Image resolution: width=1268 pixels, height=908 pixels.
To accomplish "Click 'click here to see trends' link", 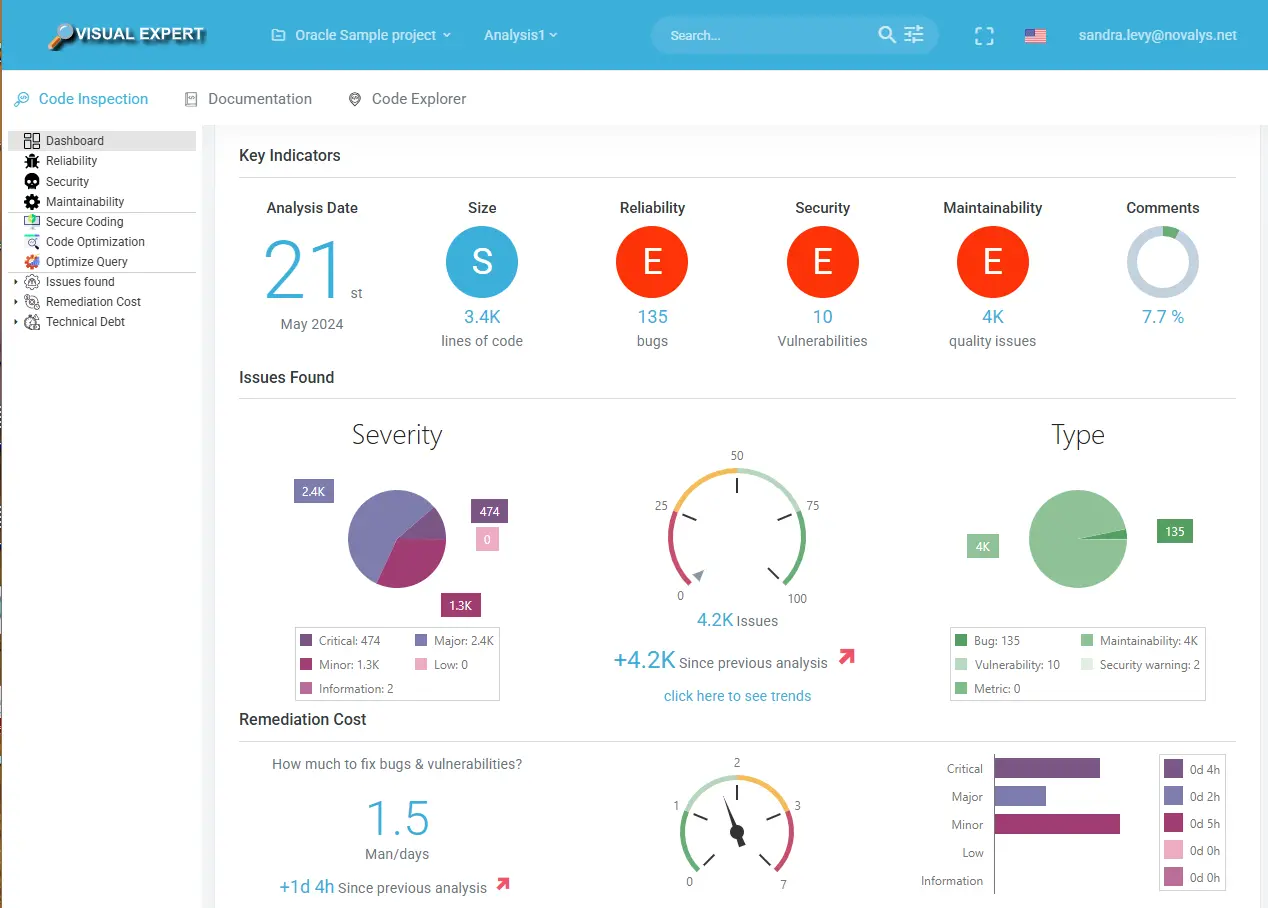I will [737, 696].
